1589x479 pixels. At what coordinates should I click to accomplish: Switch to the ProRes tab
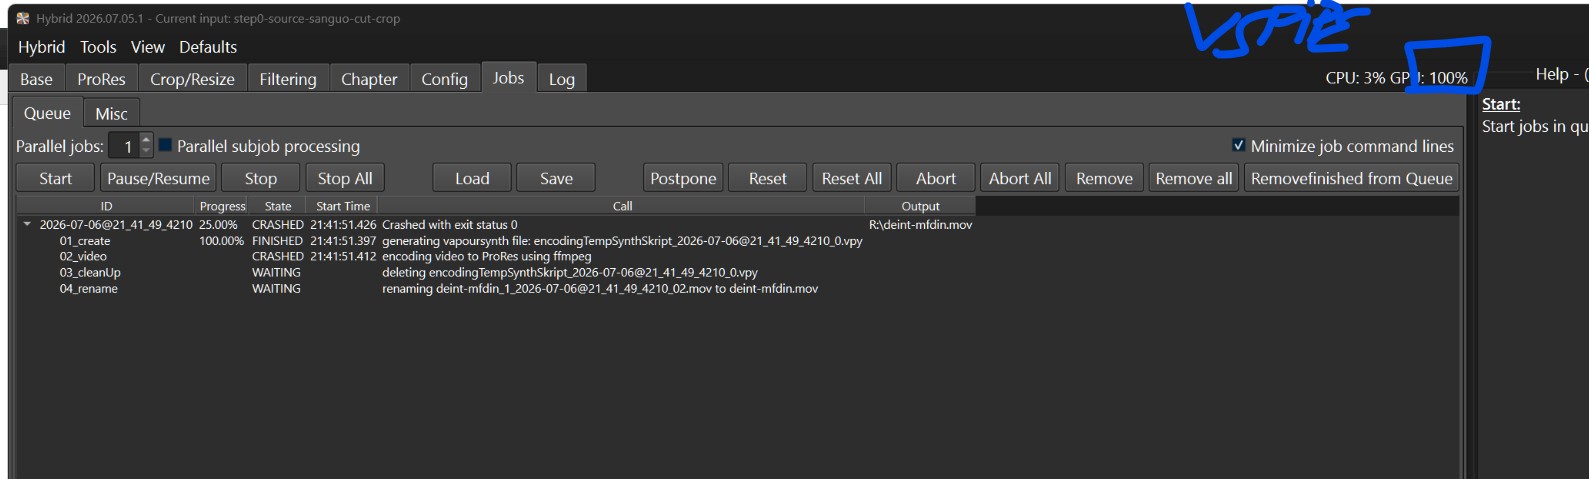coord(101,79)
